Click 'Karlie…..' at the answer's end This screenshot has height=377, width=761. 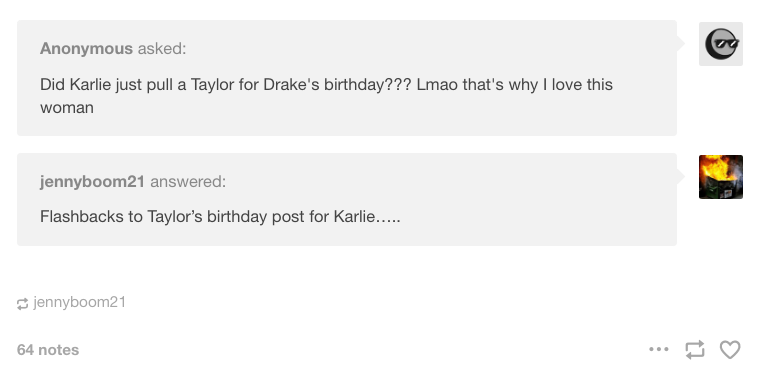pos(367,216)
